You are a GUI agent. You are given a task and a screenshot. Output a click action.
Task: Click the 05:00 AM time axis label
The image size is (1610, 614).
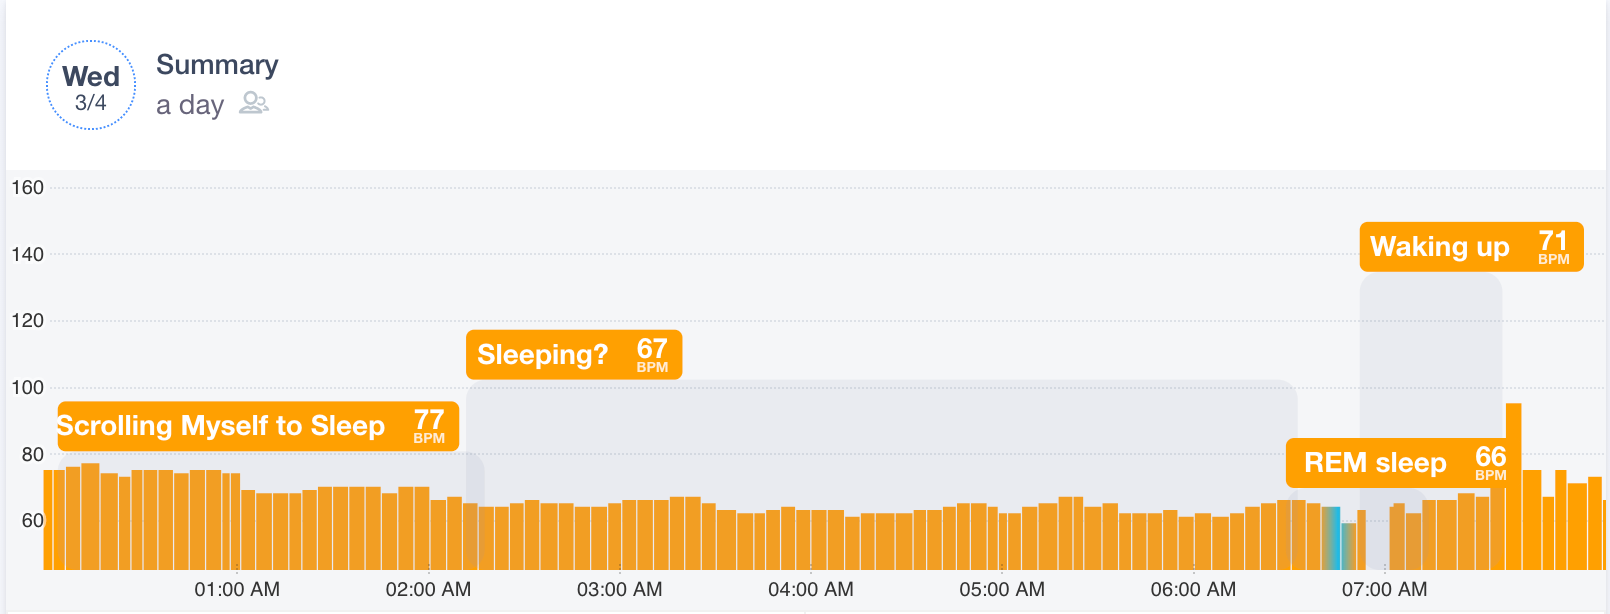tap(1002, 590)
